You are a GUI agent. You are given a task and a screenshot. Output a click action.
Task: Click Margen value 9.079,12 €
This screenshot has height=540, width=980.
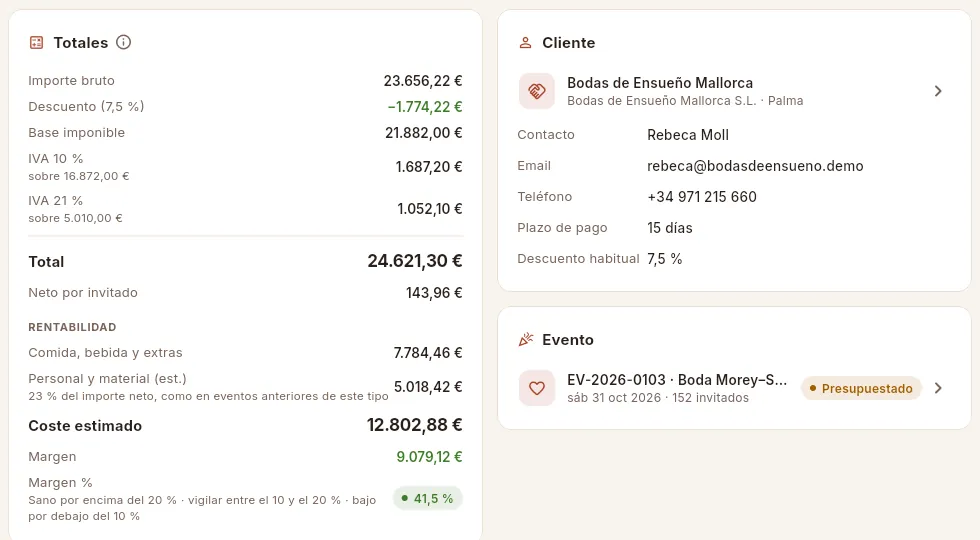click(x=429, y=457)
